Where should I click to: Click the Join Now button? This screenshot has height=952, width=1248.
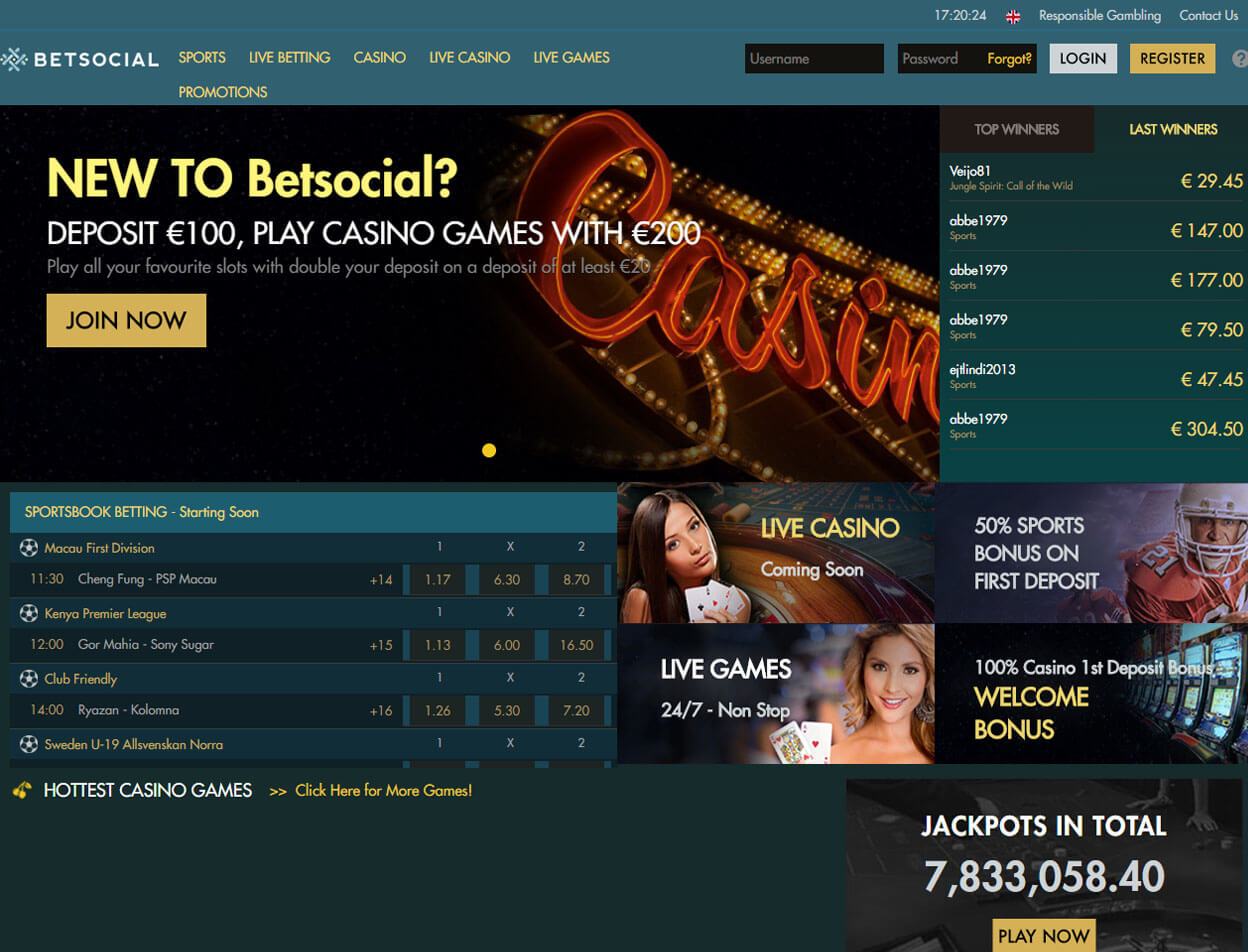pyautogui.click(x=126, y=320)
